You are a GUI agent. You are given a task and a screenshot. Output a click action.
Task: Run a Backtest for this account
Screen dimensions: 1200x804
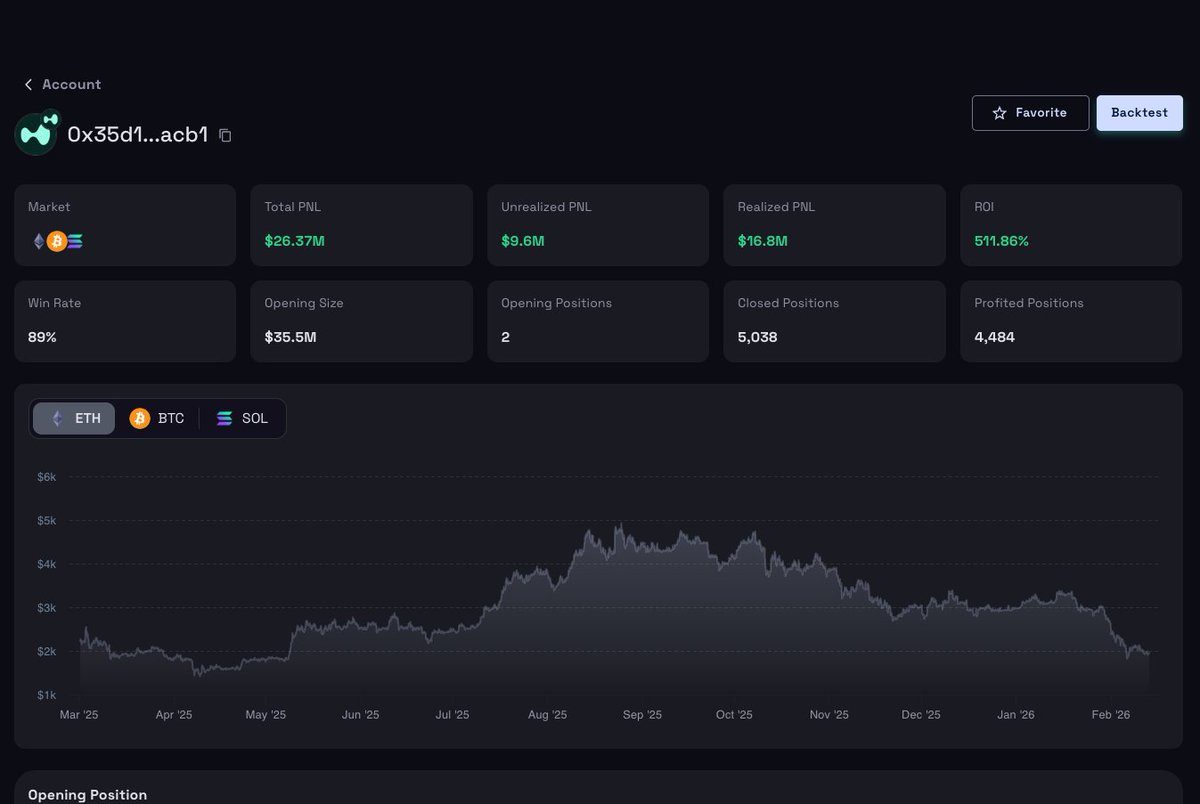coord(1139,113)
